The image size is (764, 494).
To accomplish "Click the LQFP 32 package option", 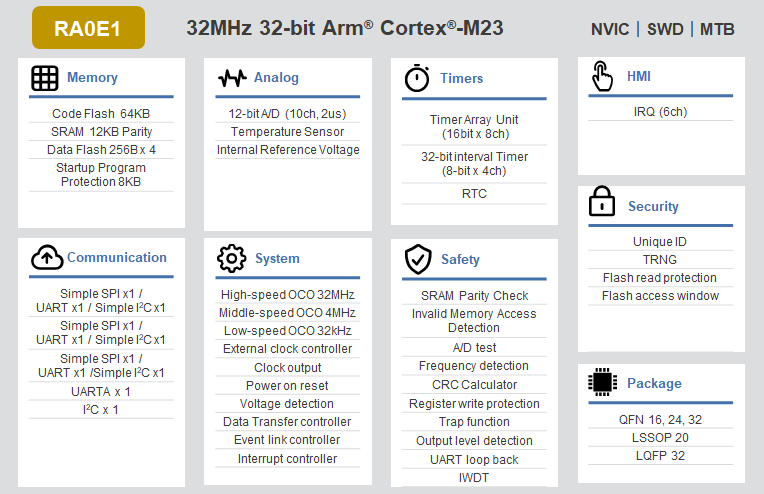I will click(x=661, y=456).
